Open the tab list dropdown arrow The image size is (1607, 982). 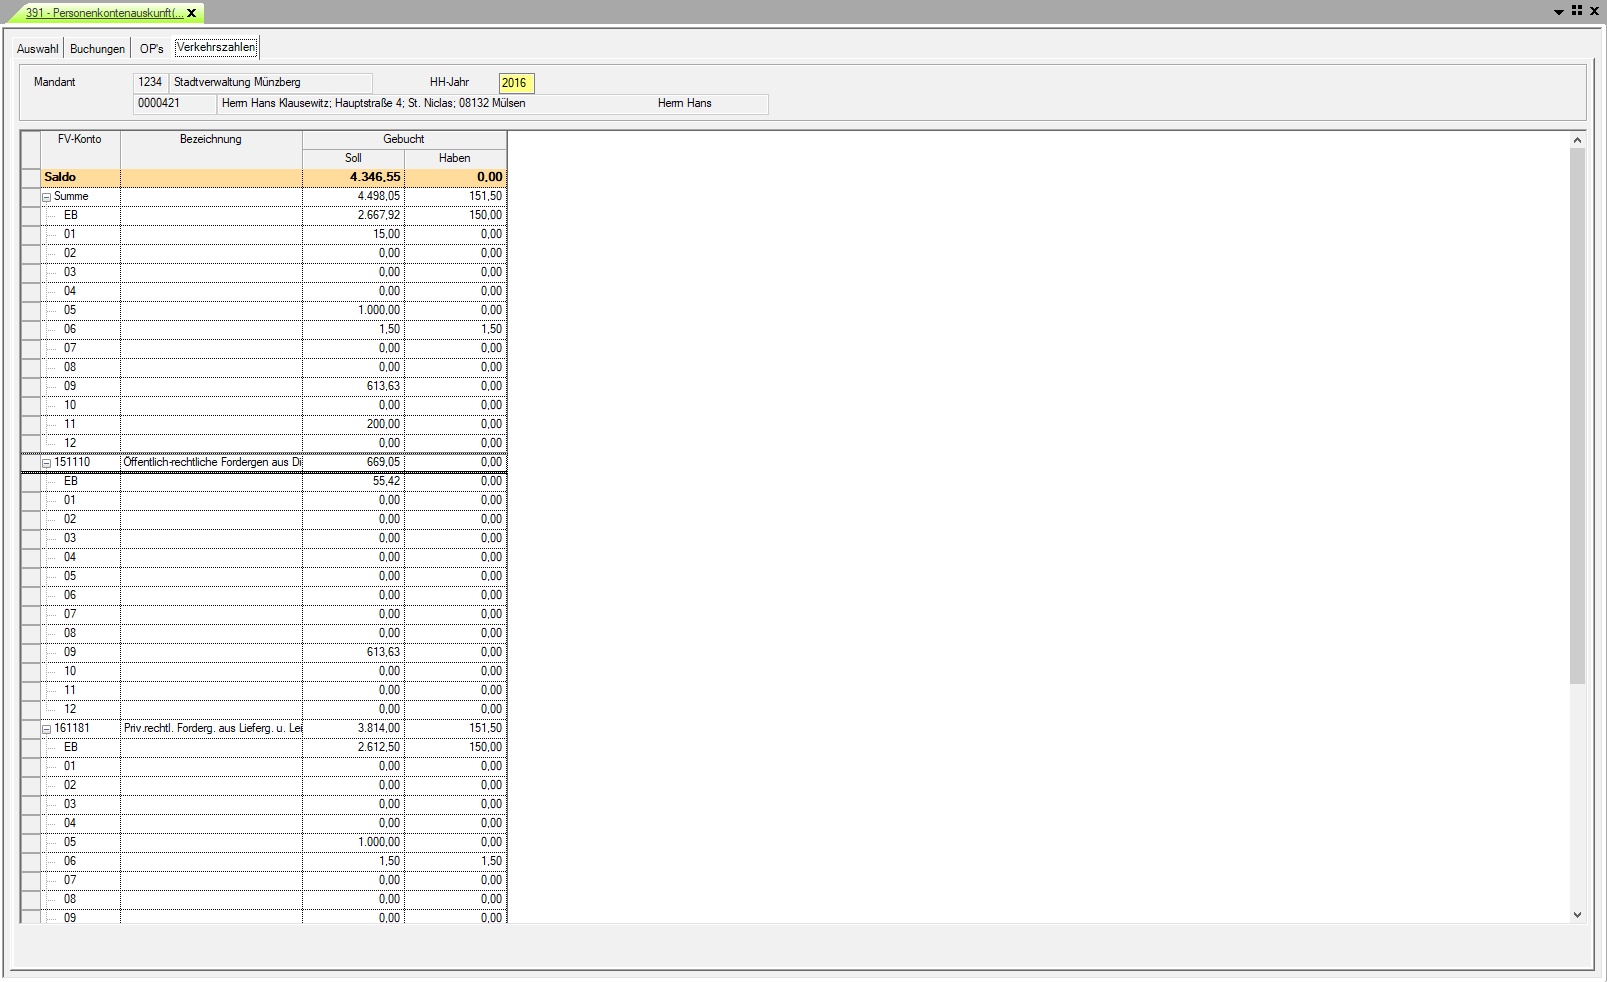click(1559, 12)
